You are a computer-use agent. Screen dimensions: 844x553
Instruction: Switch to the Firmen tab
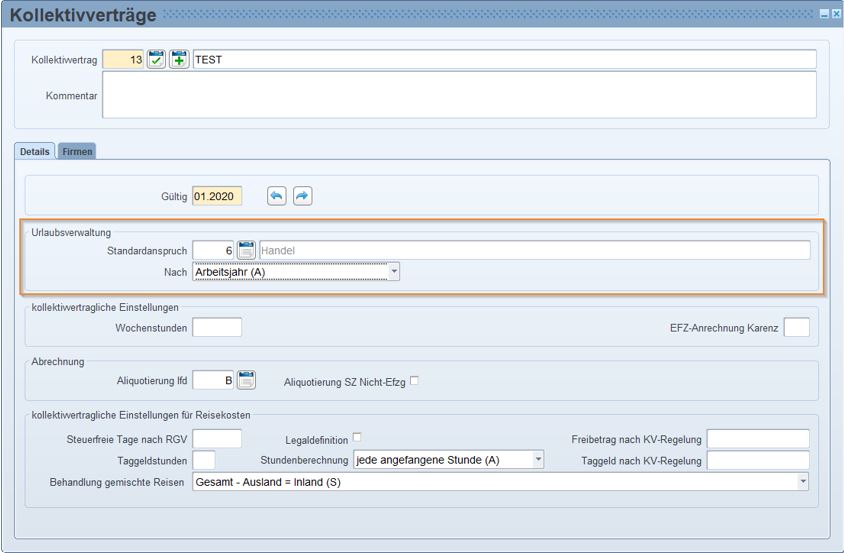(77, 151)
